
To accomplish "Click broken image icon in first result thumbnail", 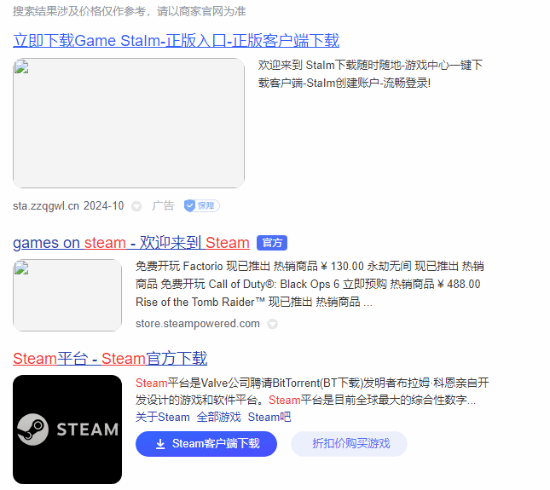I will tap(21, 67).
